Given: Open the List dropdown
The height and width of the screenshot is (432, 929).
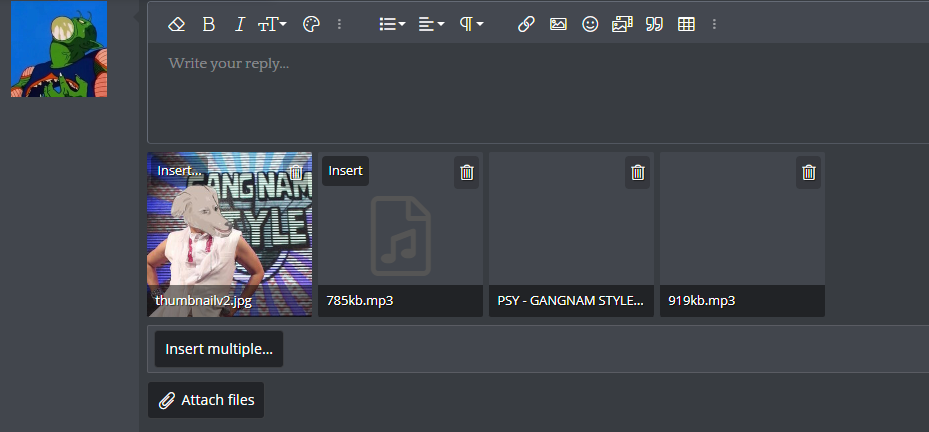Looking at the screenshot, I should tap(392, 24).
